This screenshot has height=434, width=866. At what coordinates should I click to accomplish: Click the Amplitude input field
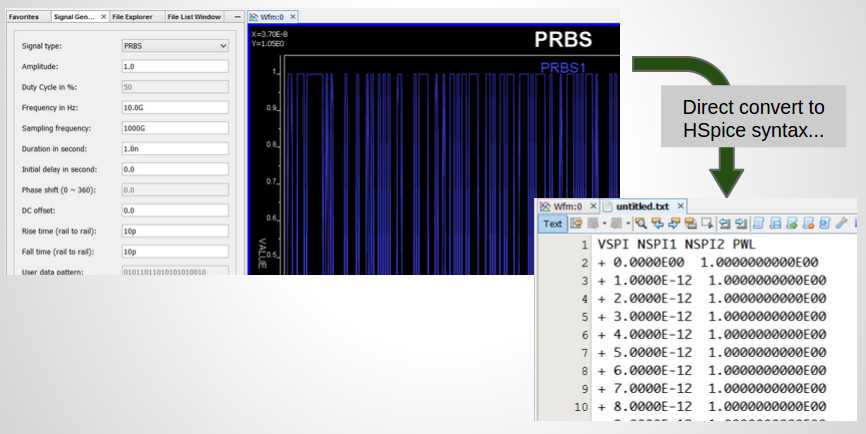175,66
